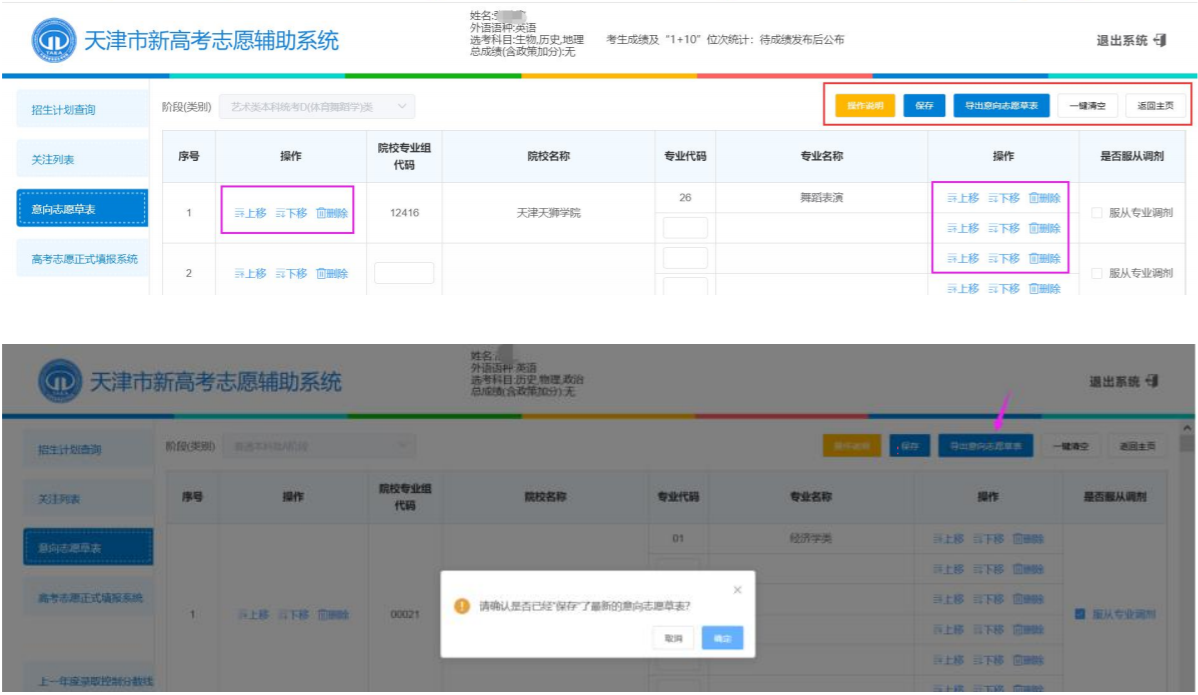Open 上一年度录取控制分数线 in the sidebar
The width and height of the screenshot is (1198, 695).
(x=95, y=681)
